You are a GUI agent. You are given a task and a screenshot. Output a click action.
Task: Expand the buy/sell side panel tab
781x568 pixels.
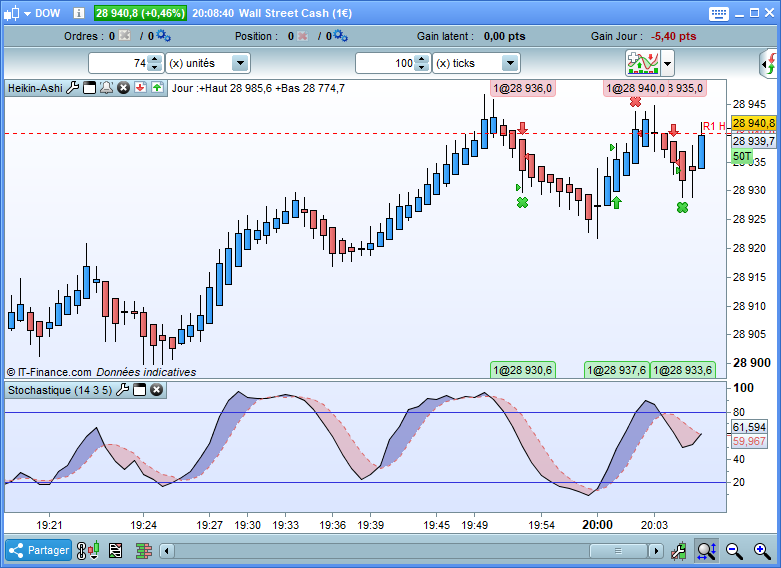pyautogui.click(x=770, y=64)
